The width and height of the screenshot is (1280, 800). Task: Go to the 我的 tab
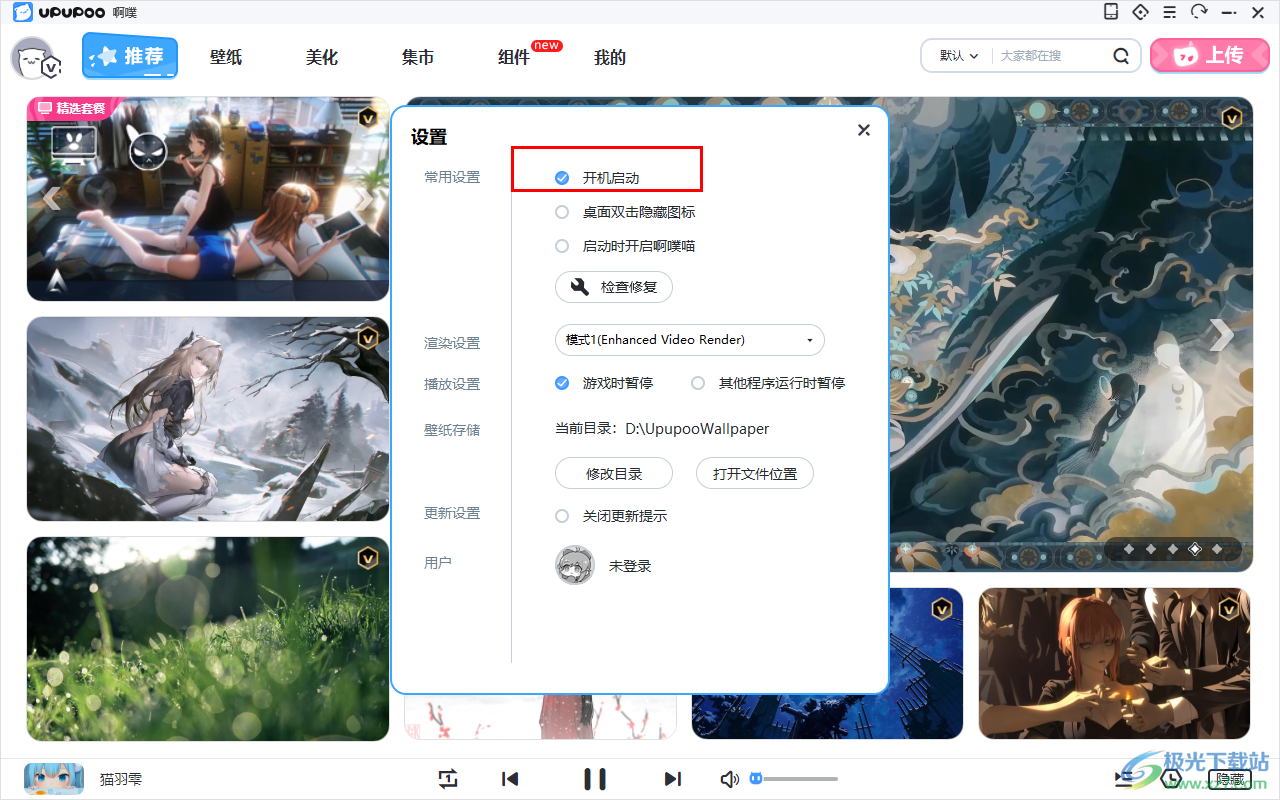point(610,58)
